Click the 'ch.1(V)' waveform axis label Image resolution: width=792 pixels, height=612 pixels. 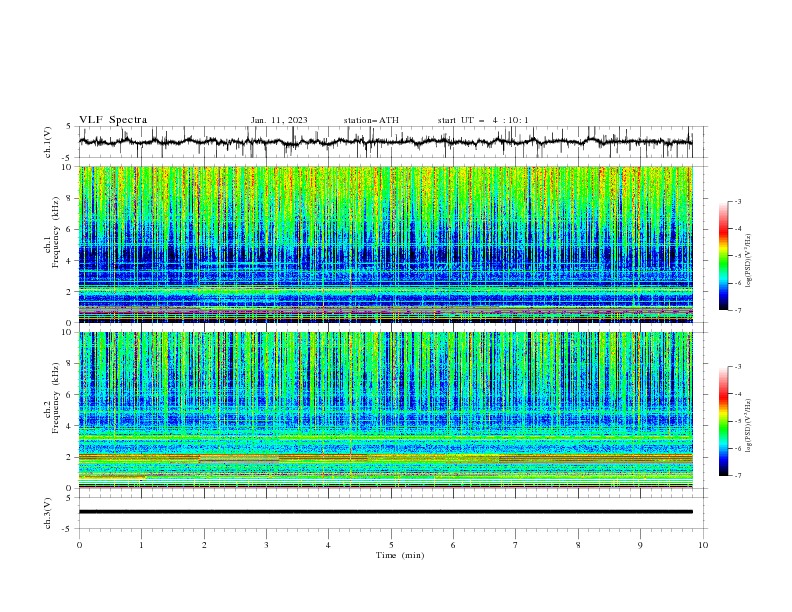tap(48, 142)
